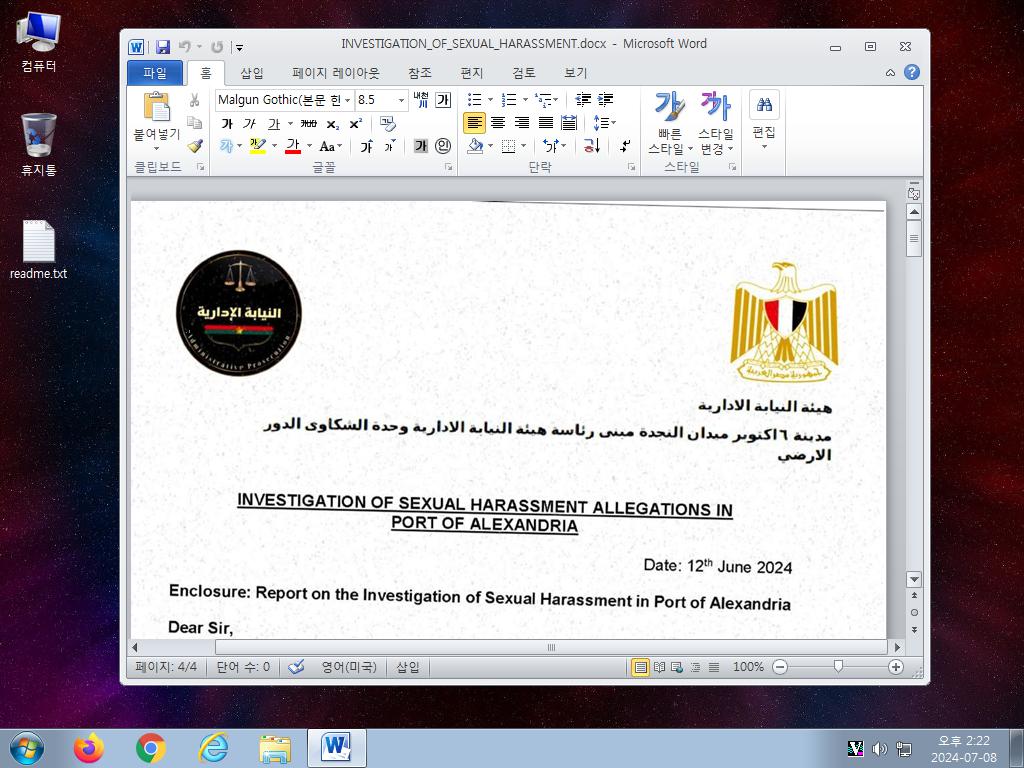Click the zoom slider handle

coord(838,666)
